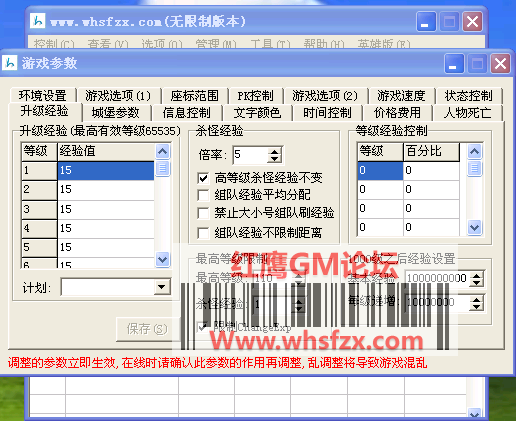The image size is (516, 421).
Task: Select the 游戏速度 tab
Action: (401, 96)
